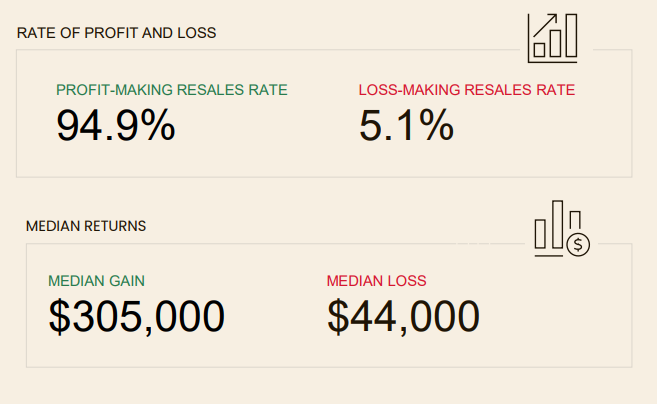Click the dollar coin symbol
The height and width of the screenshot is (404, 657).
tap(579, 243)
